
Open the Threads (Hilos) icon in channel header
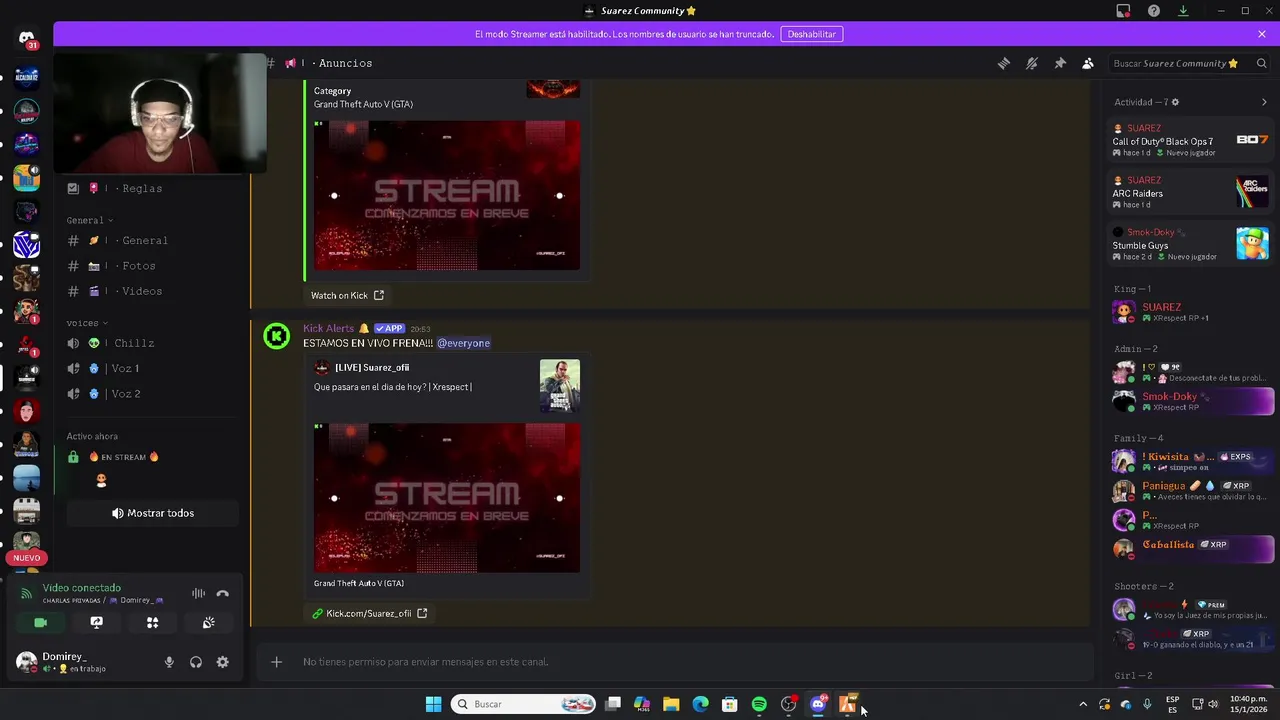click(1004, 63)
